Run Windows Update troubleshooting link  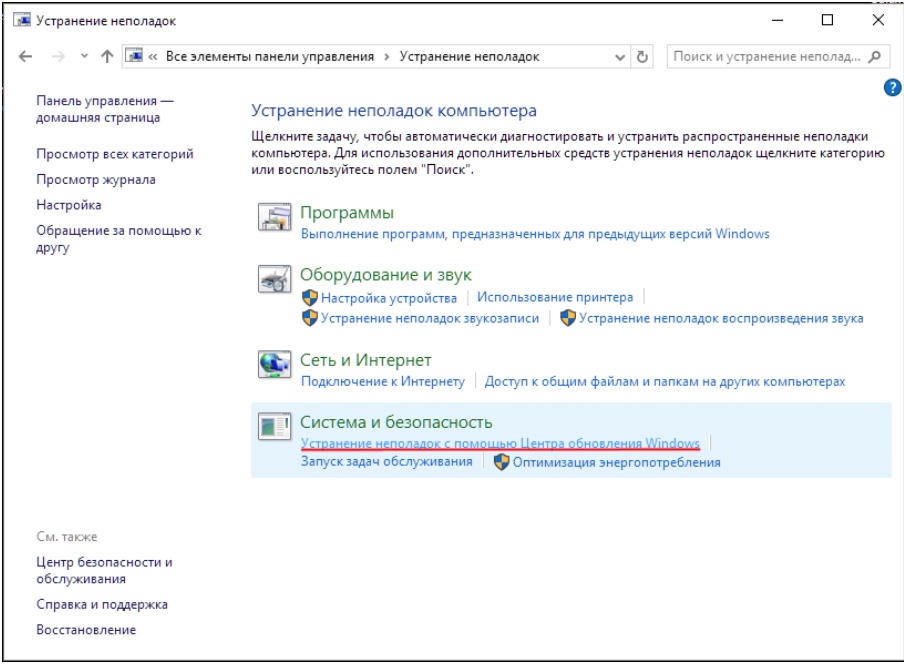tap(500, 443)
